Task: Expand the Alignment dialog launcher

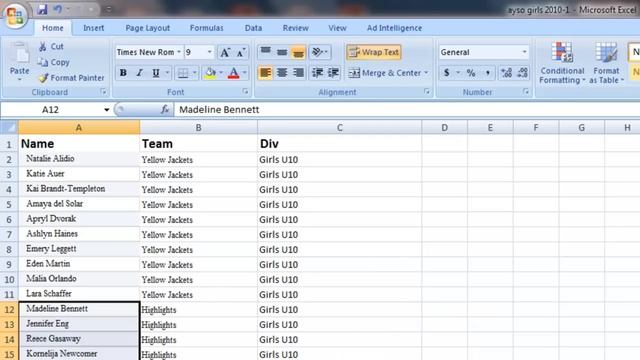Action: click(x=427, y=92)
